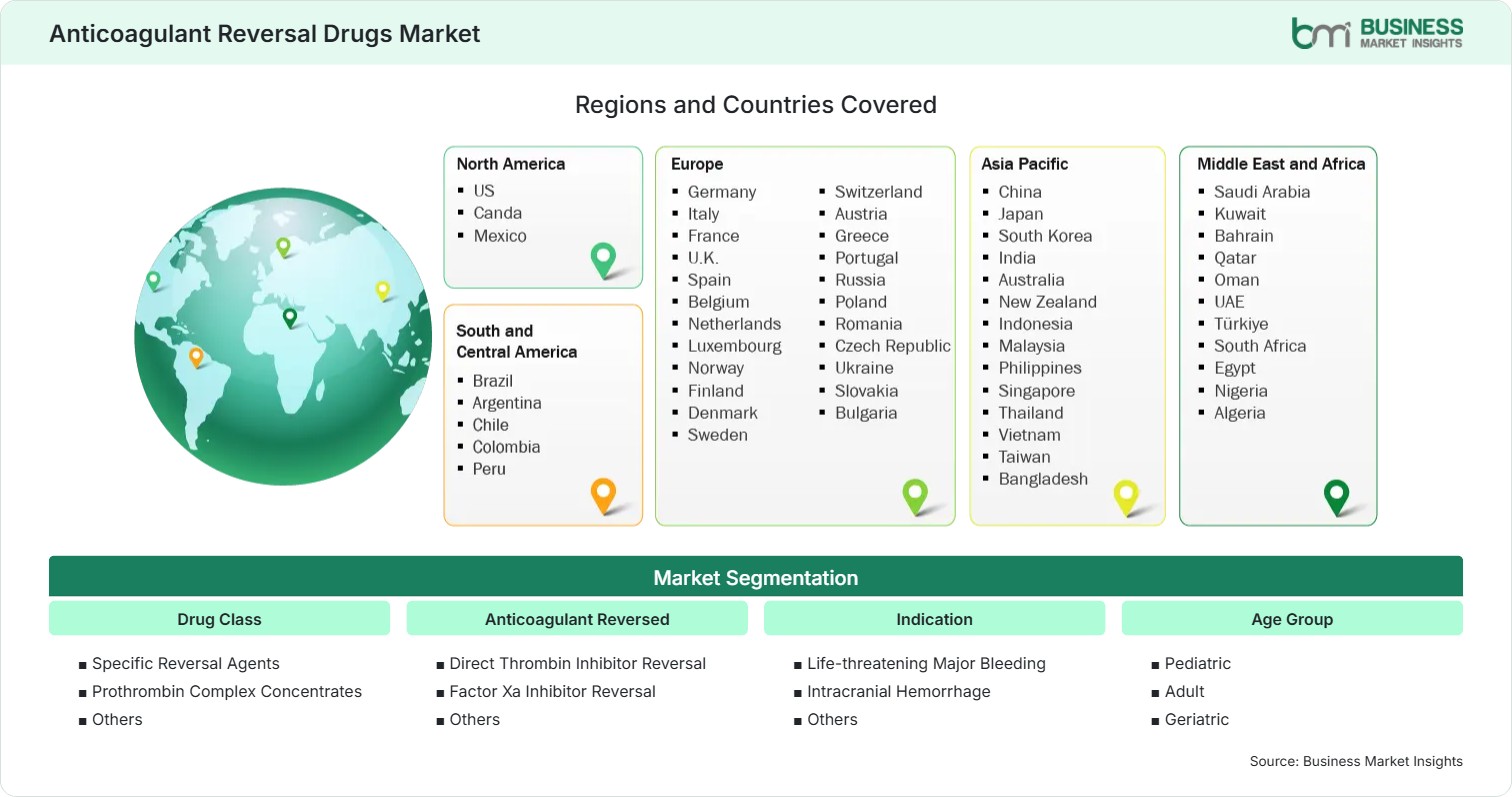
Task: Click 'Adult' under Age Group
Action: coord(1185,691)
